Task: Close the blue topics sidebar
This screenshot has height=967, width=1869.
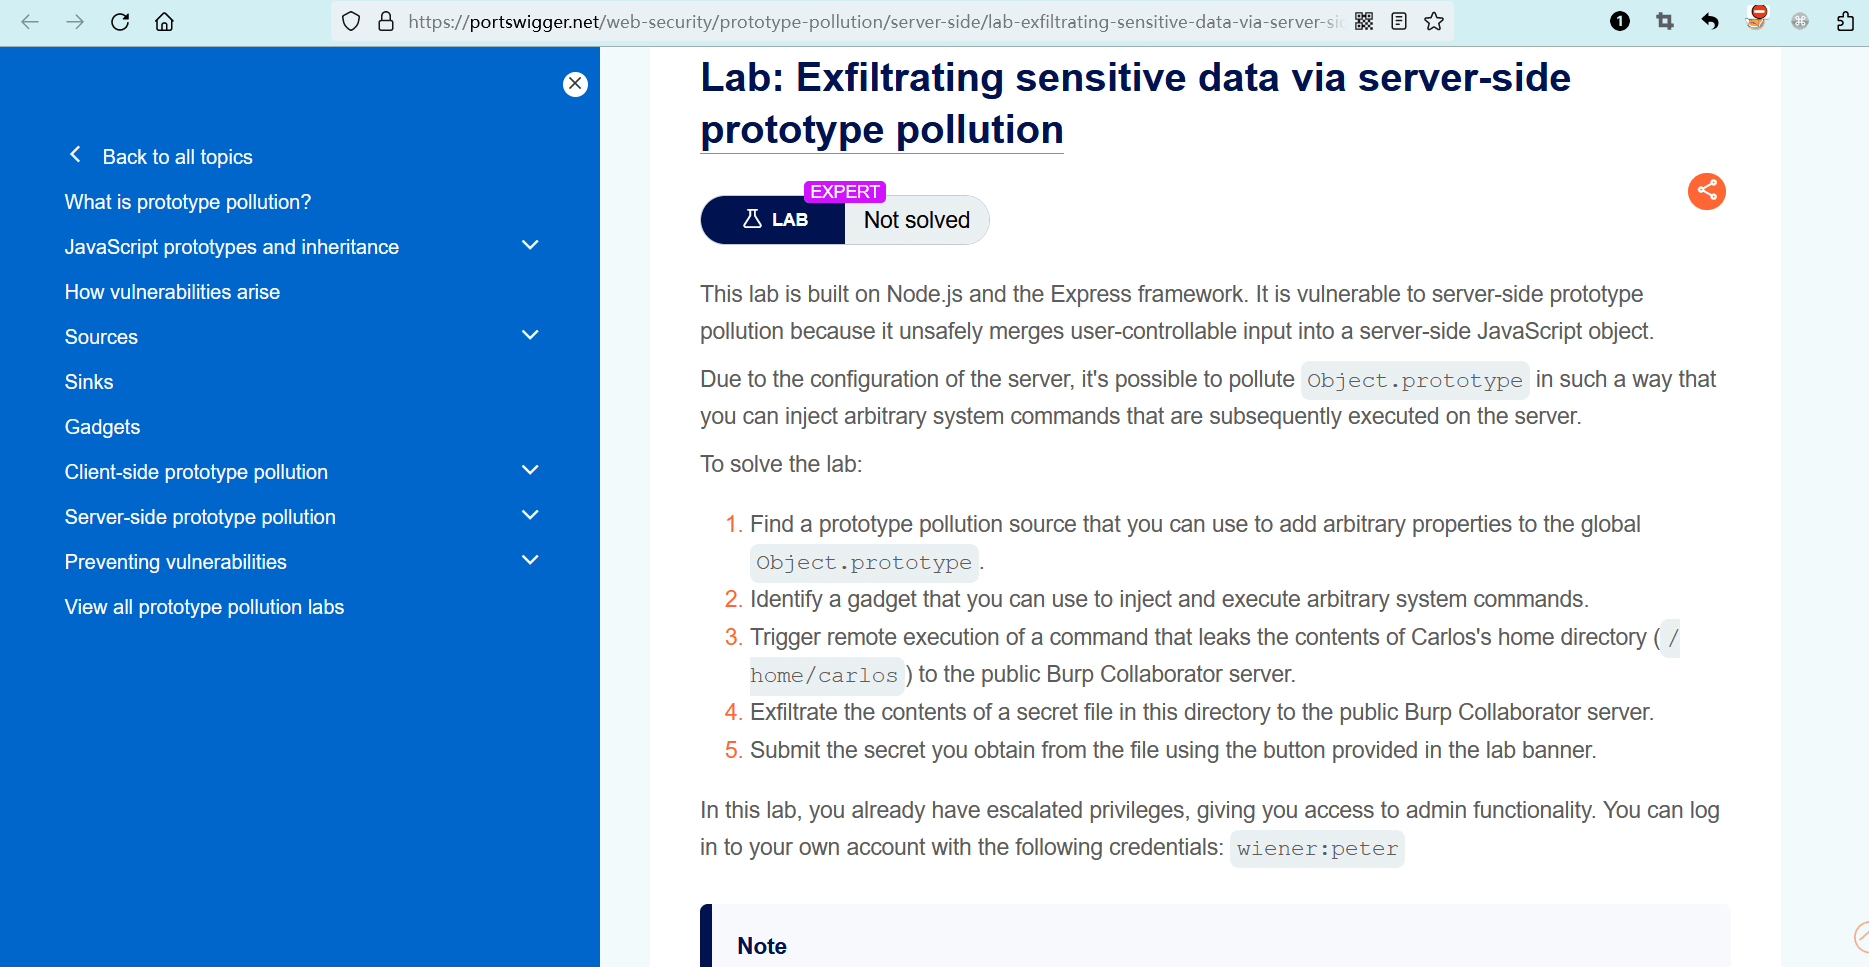Action: [575, 84]
